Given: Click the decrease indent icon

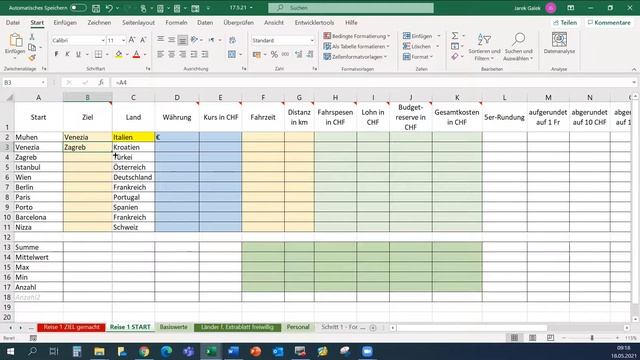Looking at the screenshot, I should pyautogui.click(x=194, y=54).
